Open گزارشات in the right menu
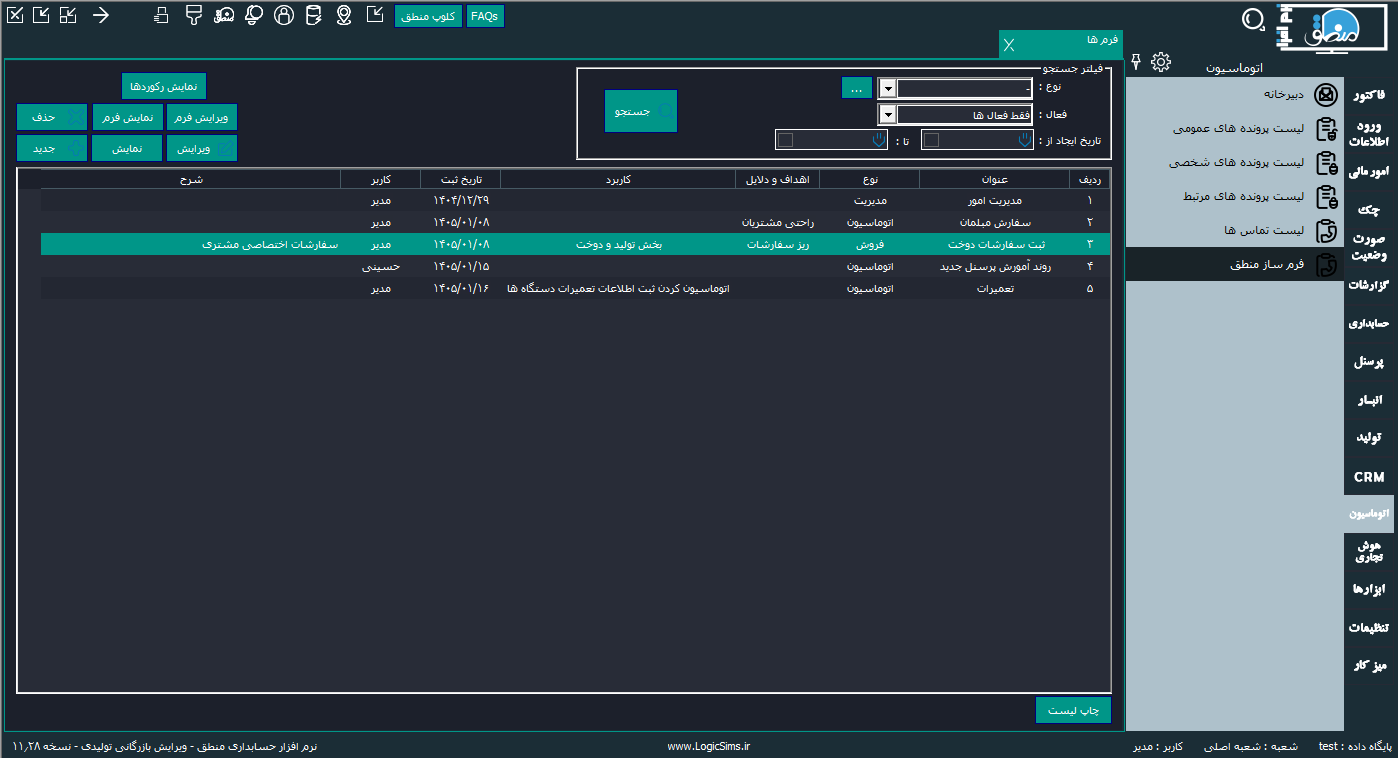The height and width of the screenshot is (758, 1398). [1368, 285]
